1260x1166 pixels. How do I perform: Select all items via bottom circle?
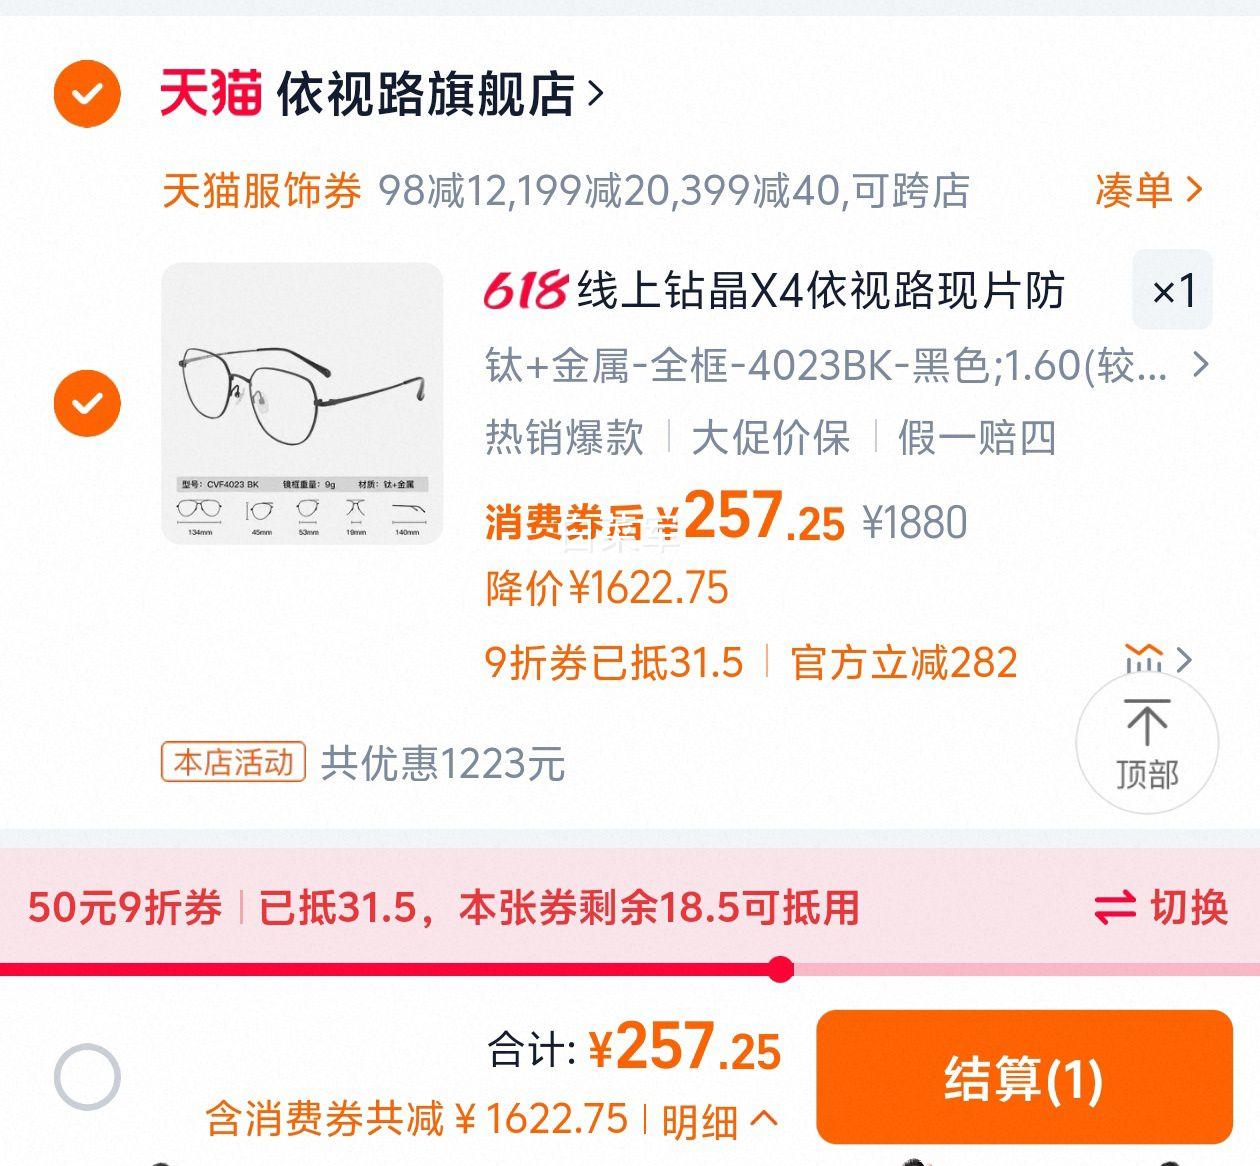87,1077
